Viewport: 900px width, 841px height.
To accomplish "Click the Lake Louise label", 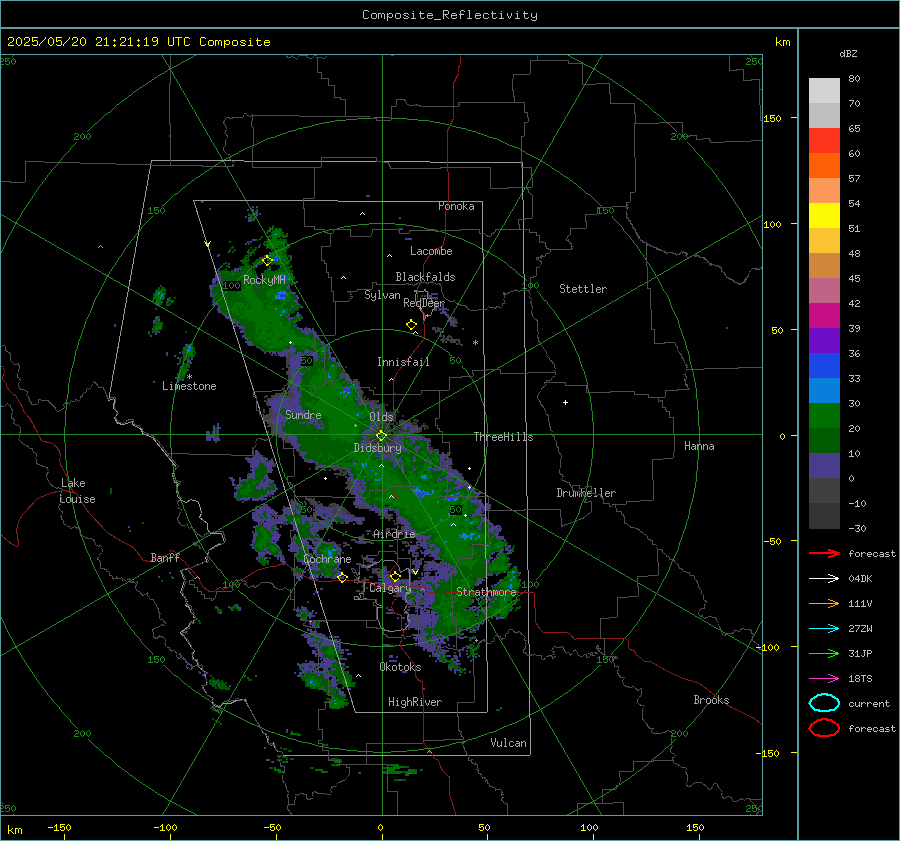I will pos(77,491).
